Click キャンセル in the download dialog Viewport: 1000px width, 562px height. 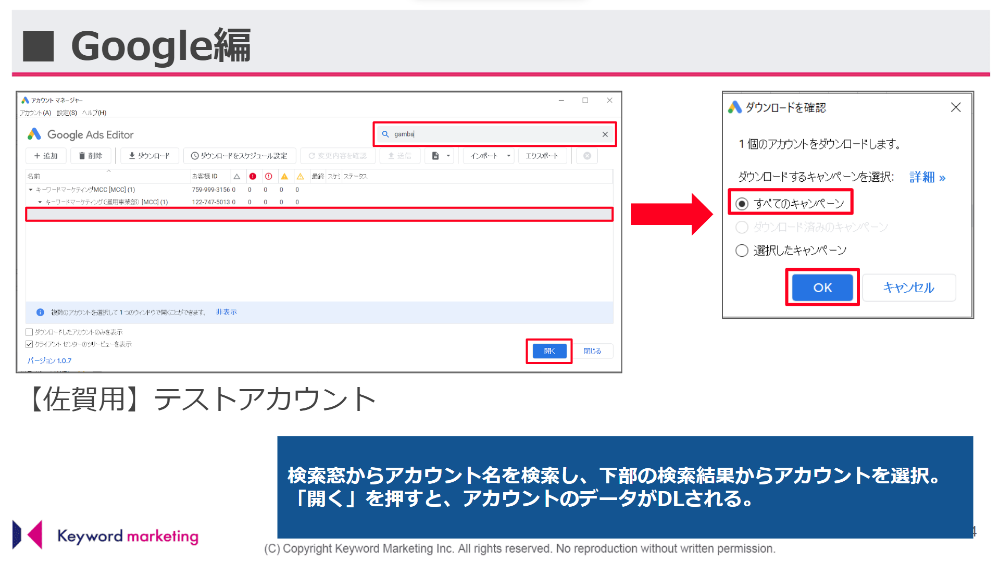[908, 287]
